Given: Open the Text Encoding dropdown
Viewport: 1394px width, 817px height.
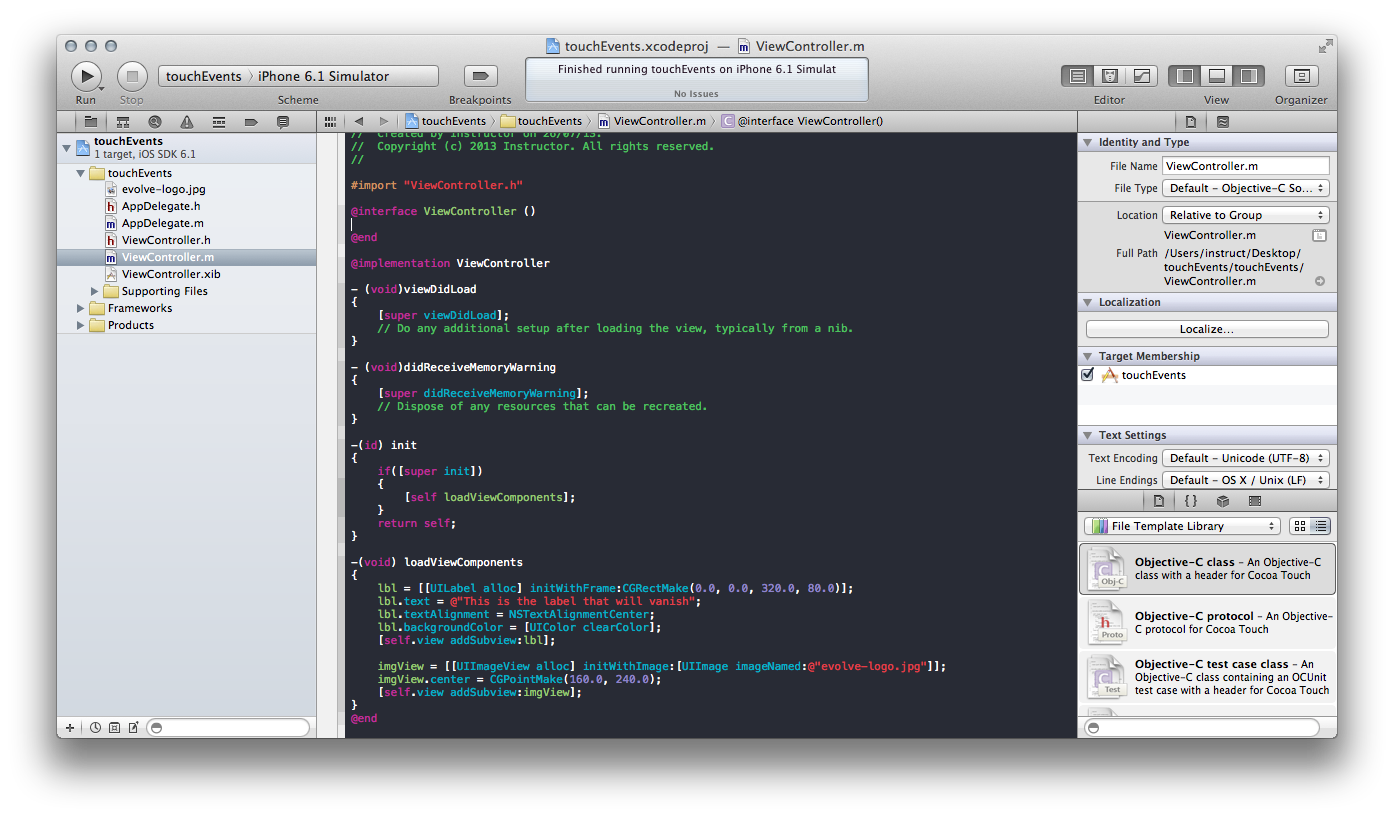Looking at the screenshot, I should coord(1246,458).
